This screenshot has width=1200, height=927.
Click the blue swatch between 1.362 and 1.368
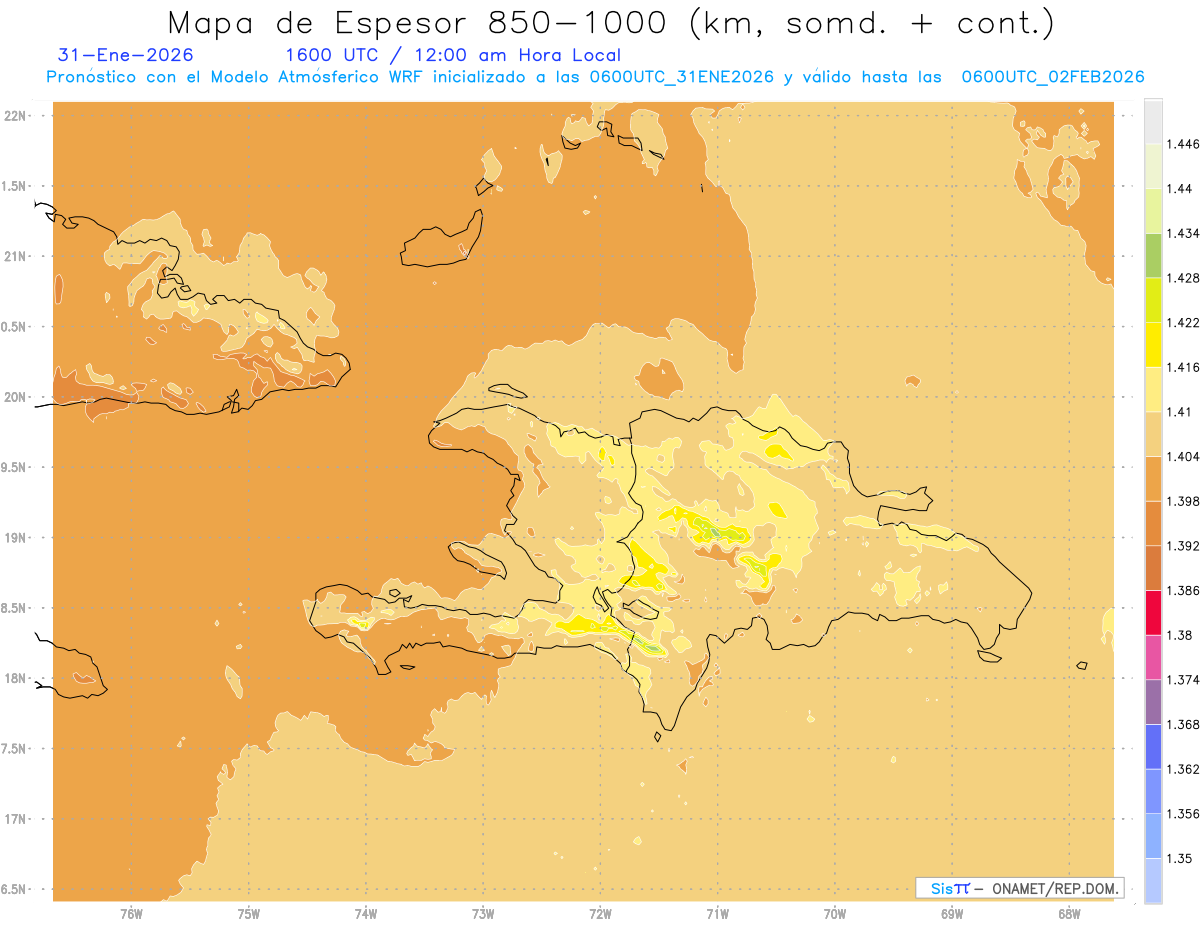[1153, 746]
